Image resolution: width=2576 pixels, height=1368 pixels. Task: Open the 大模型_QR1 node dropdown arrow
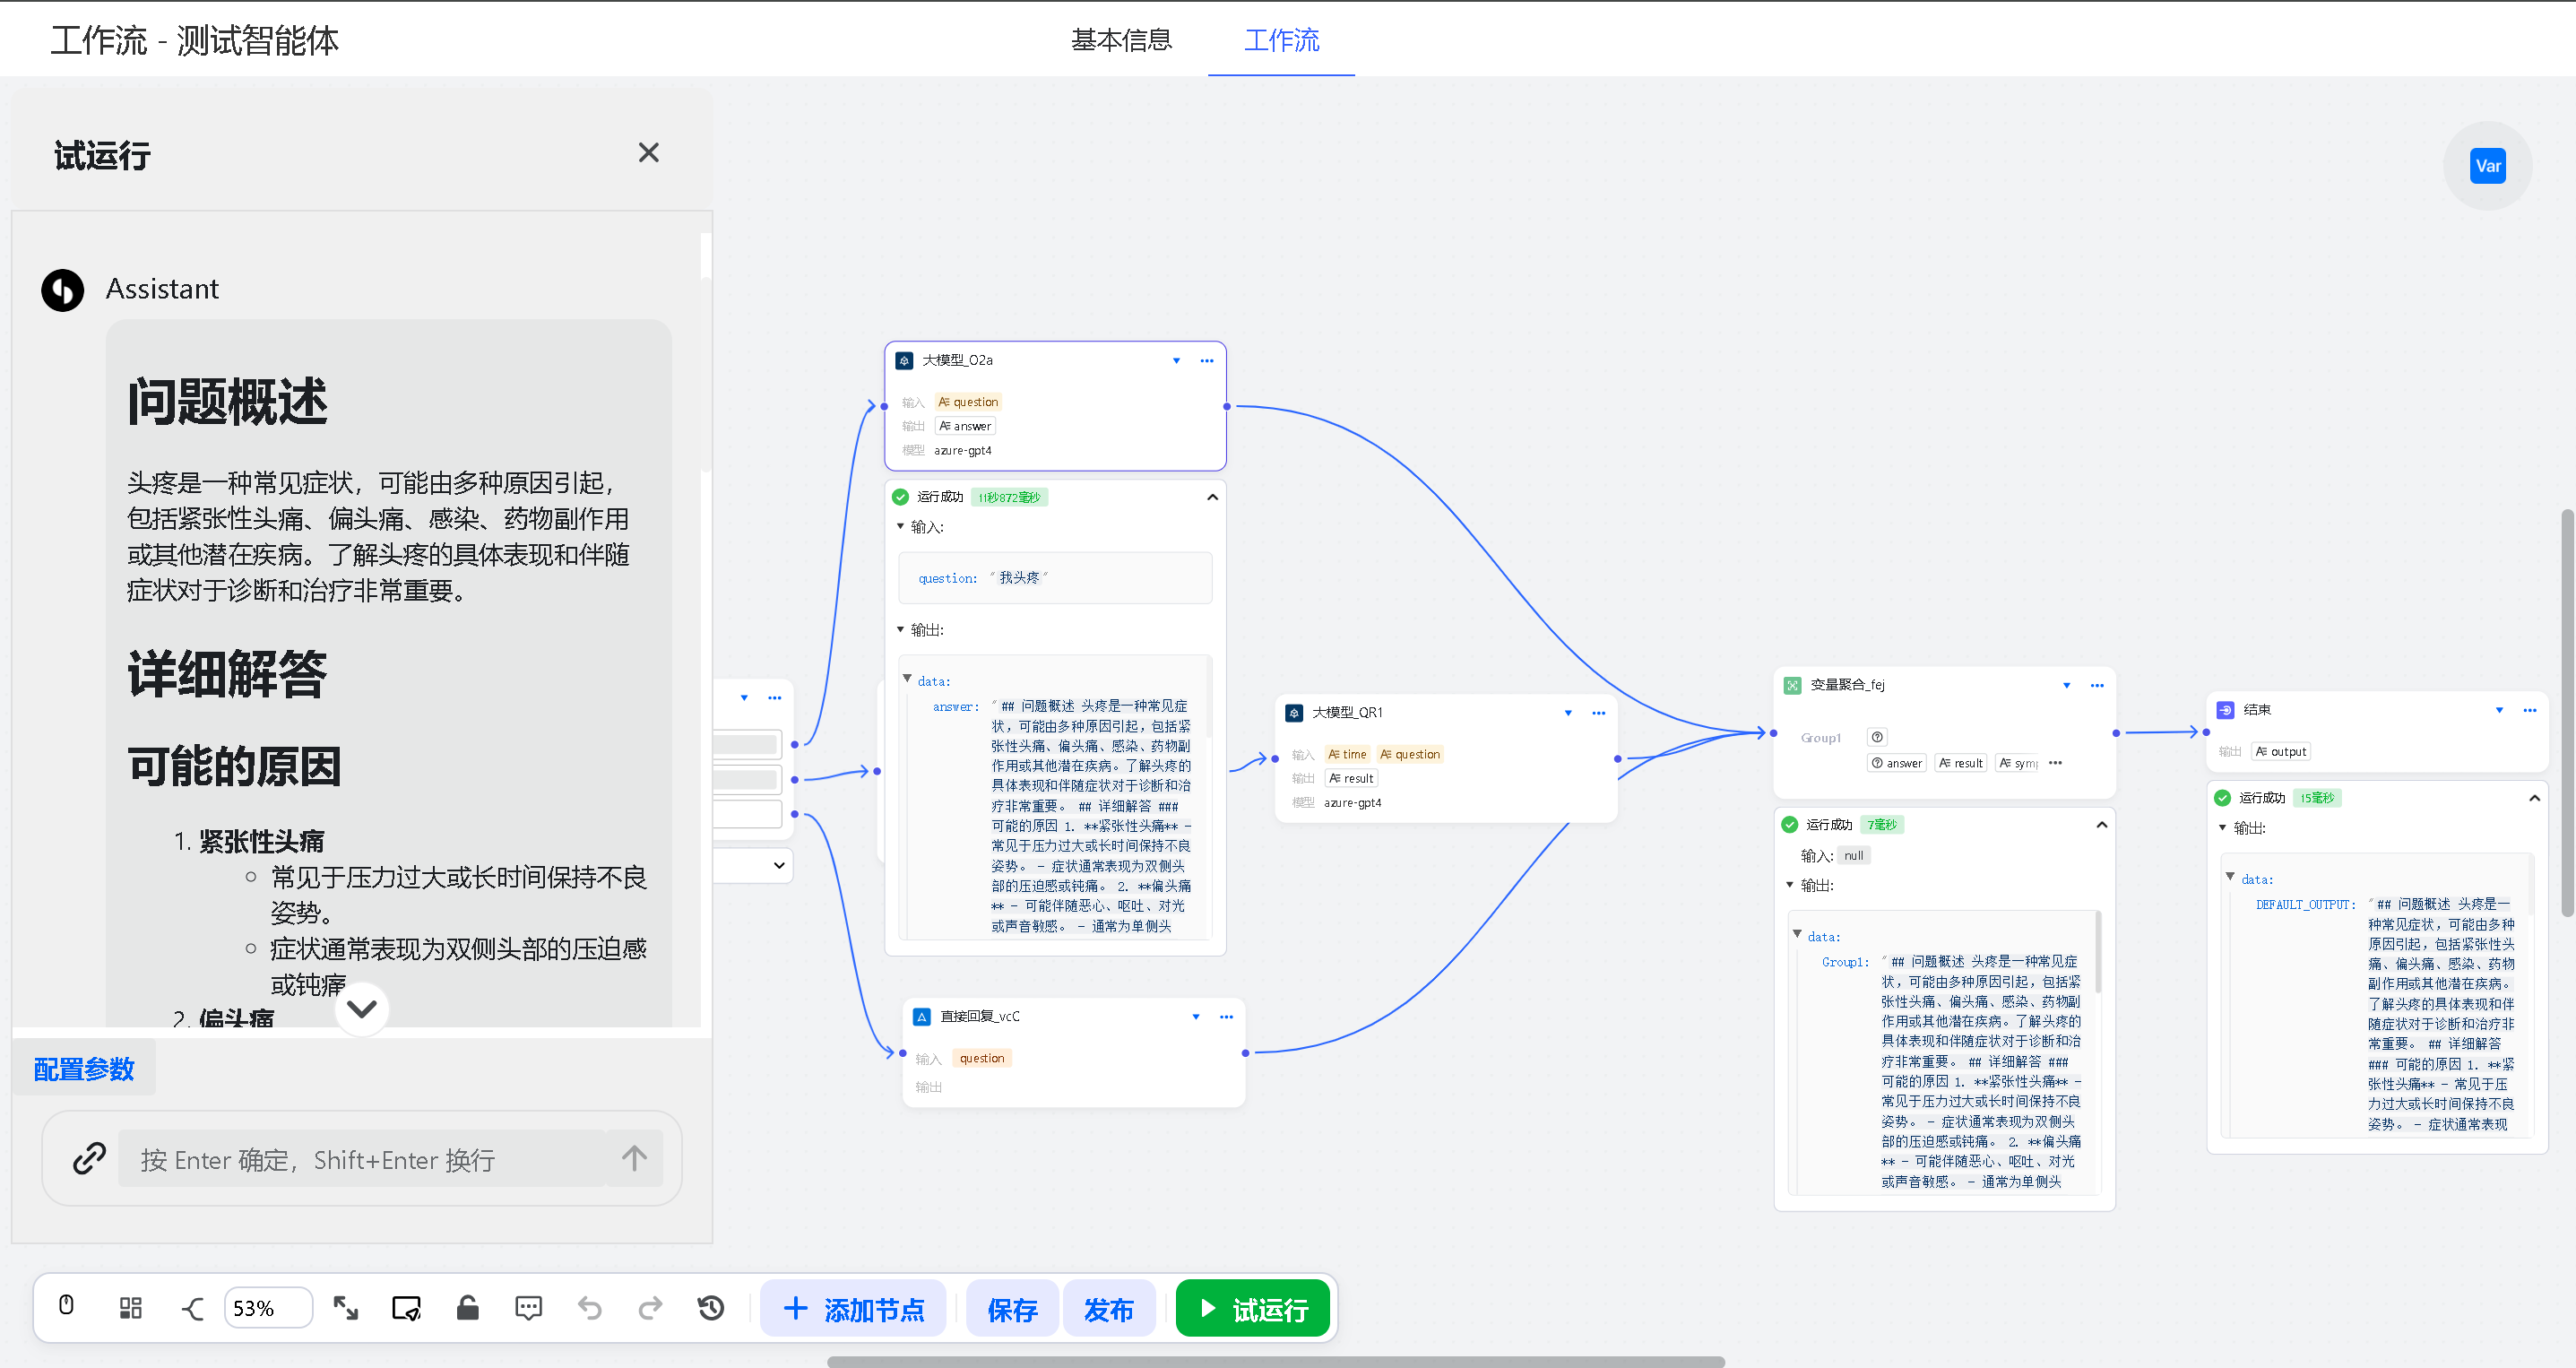1567,713
